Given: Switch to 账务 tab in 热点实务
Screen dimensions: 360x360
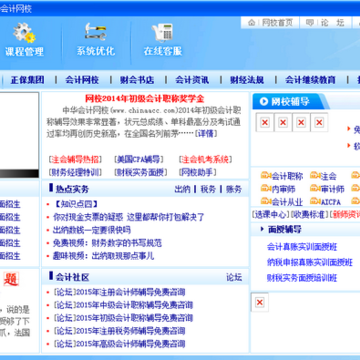Looking at the screenshot, I should [234, 189].
